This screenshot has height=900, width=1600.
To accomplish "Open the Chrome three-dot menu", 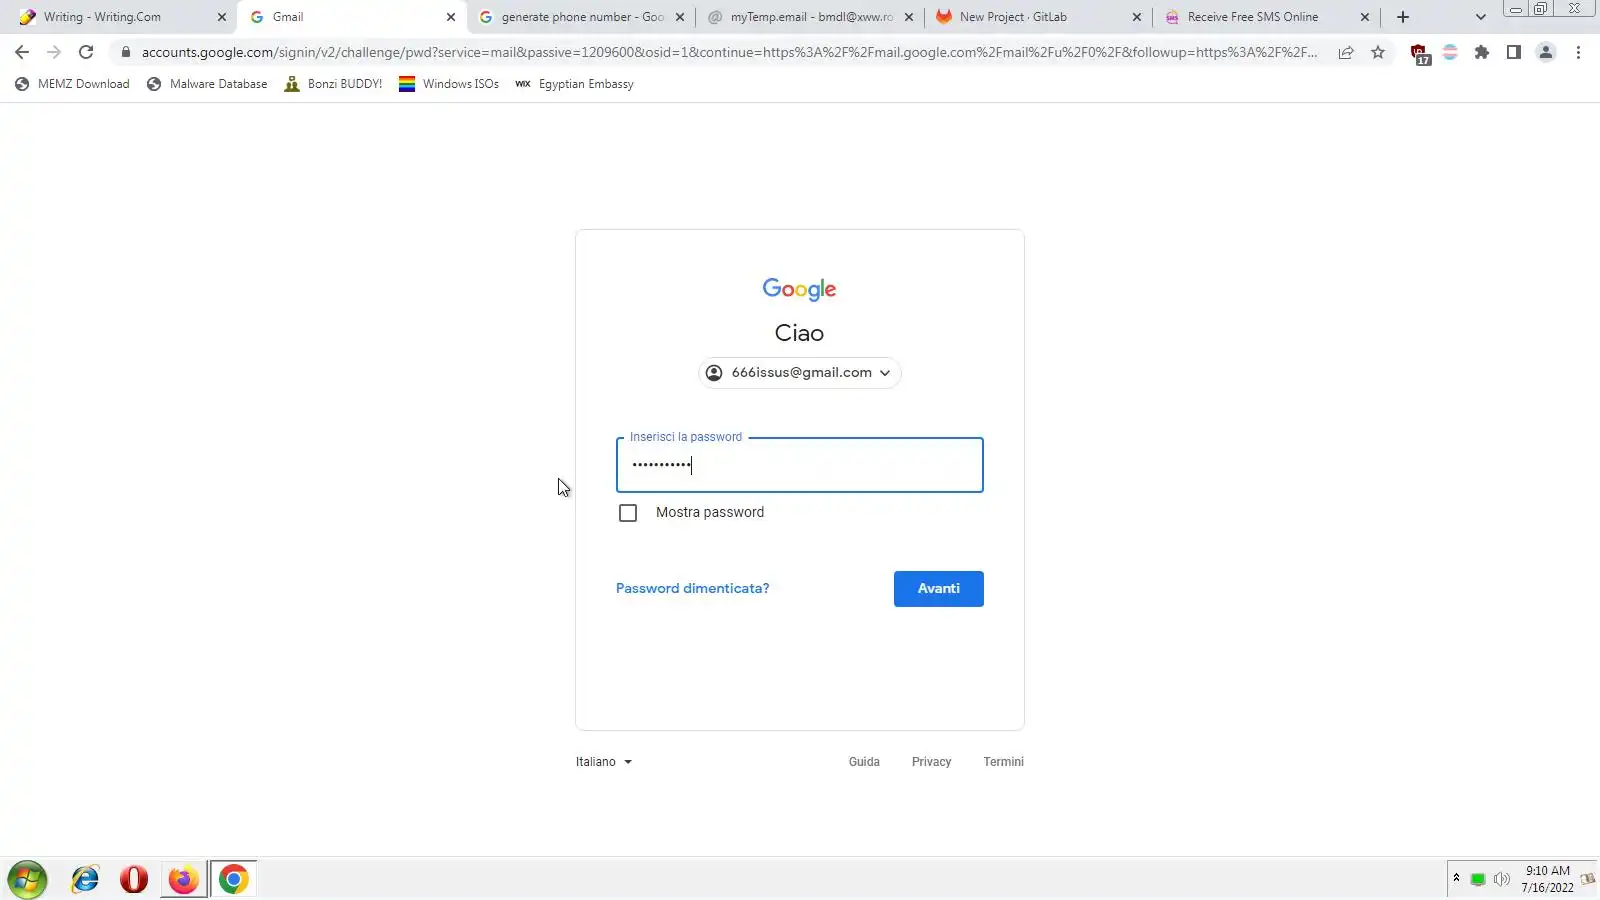I will (x=1578, y=52).
